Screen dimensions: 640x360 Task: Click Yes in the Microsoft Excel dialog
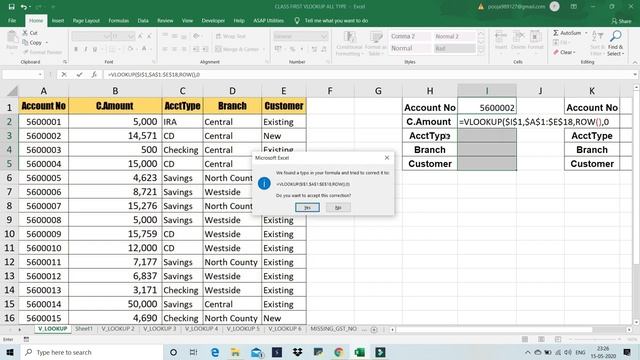[x=307, y=208]
